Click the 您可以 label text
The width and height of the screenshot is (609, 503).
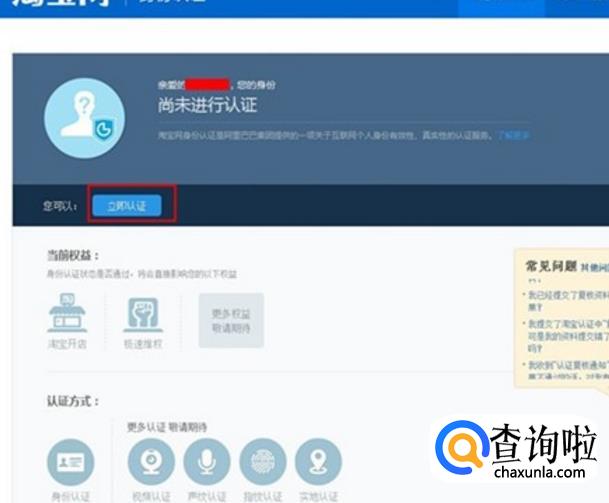(60, 206)
